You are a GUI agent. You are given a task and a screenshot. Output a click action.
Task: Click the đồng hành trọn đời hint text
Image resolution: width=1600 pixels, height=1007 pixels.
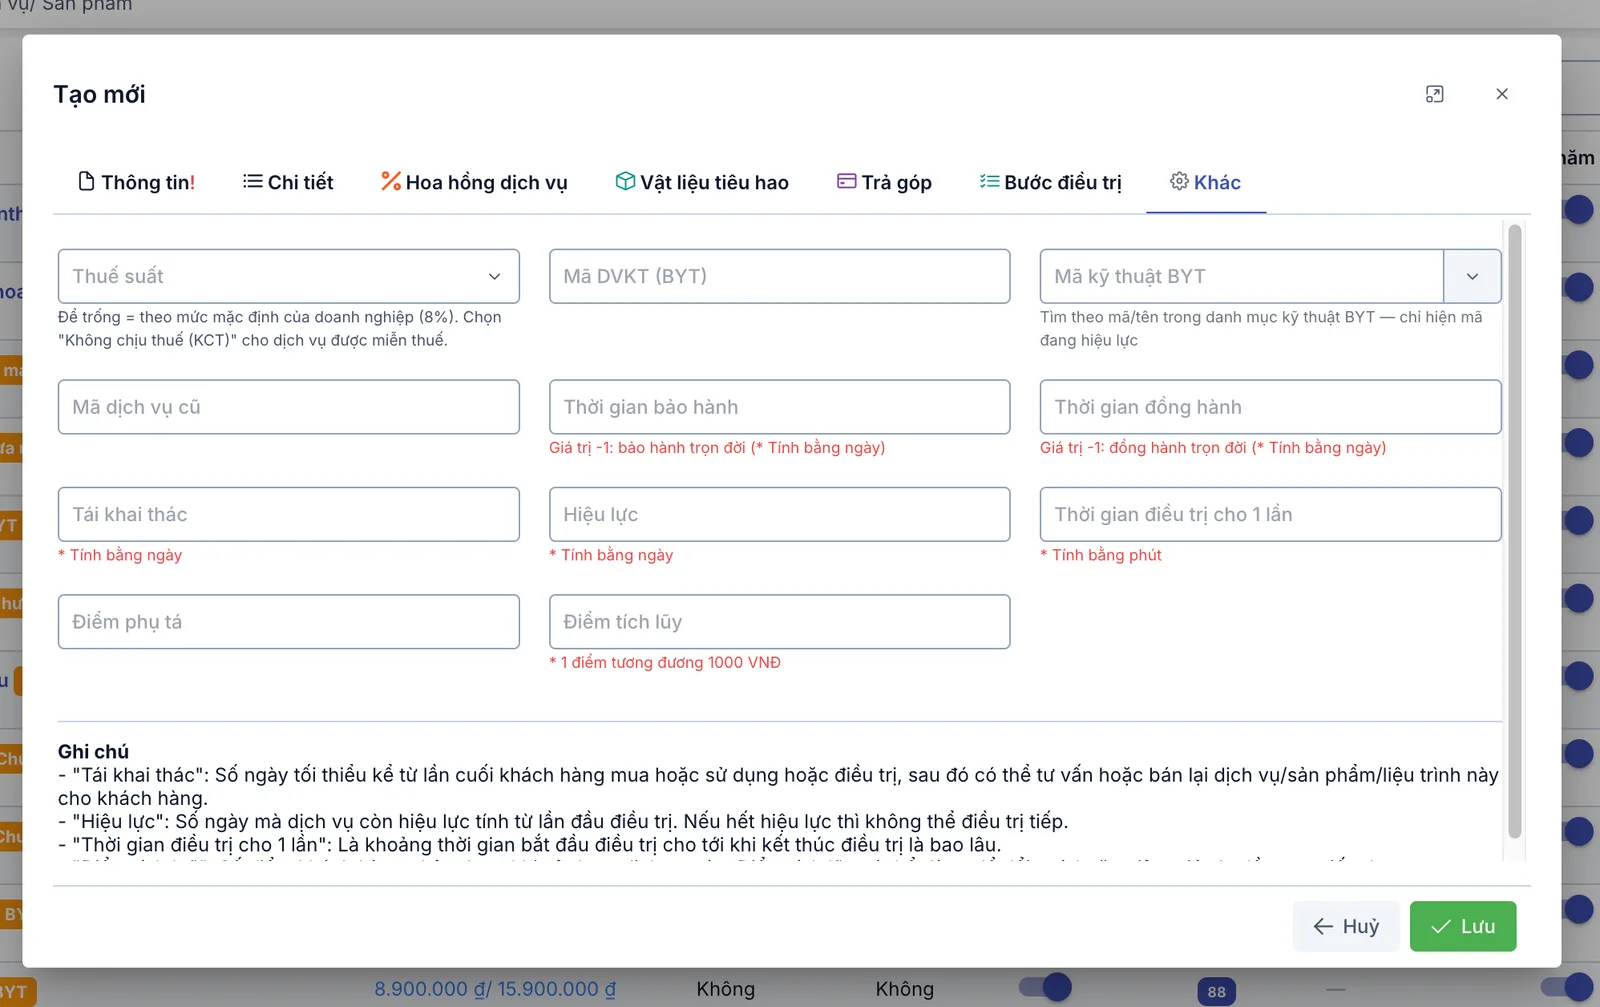click(1213, 448)
